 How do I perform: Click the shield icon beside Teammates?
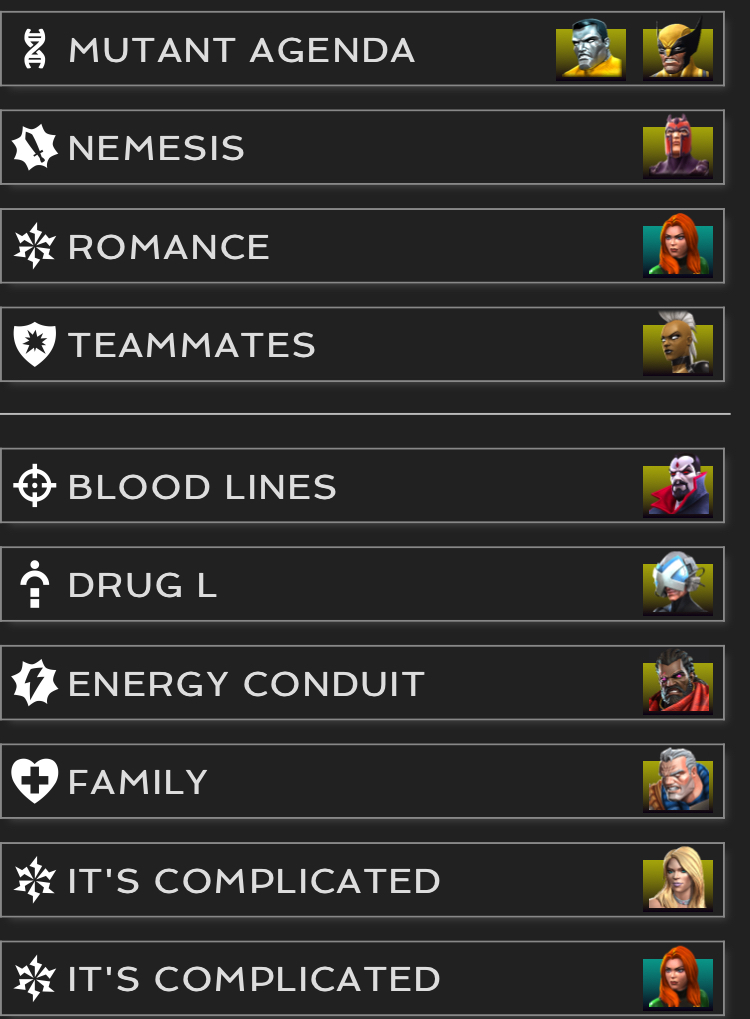(x=34, y=344)
